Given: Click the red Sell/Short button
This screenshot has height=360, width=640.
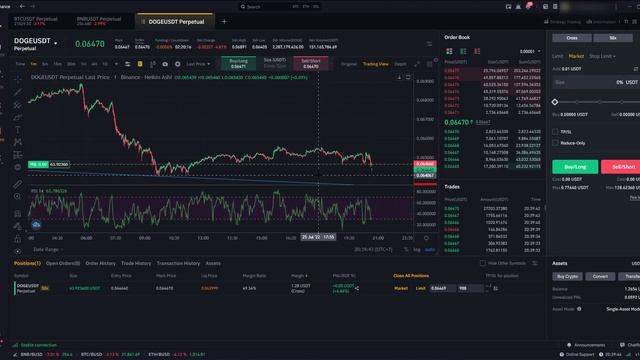Looking at the screenshot, I should point(620,167).
